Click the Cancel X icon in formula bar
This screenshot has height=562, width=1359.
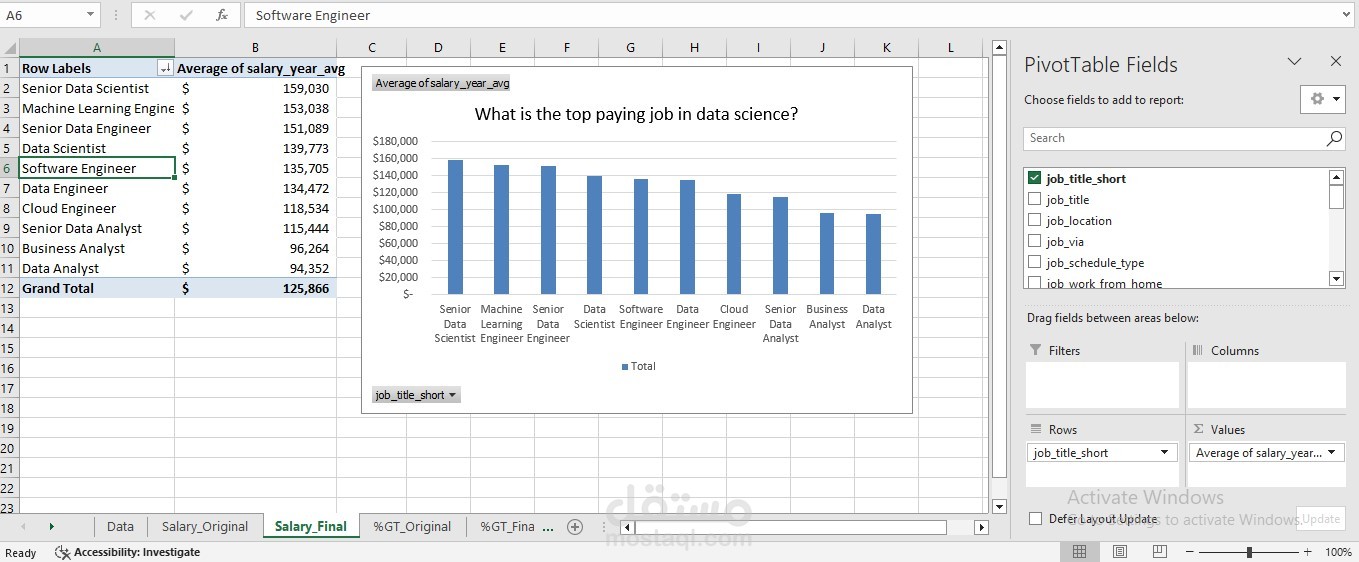150,15
